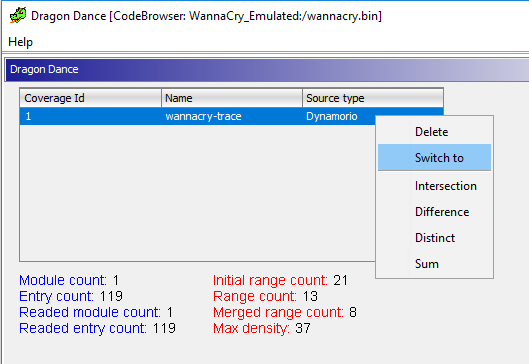Select Sum in the context menu
Viewport: 529px width, 364px height.
tap(434, 264)
